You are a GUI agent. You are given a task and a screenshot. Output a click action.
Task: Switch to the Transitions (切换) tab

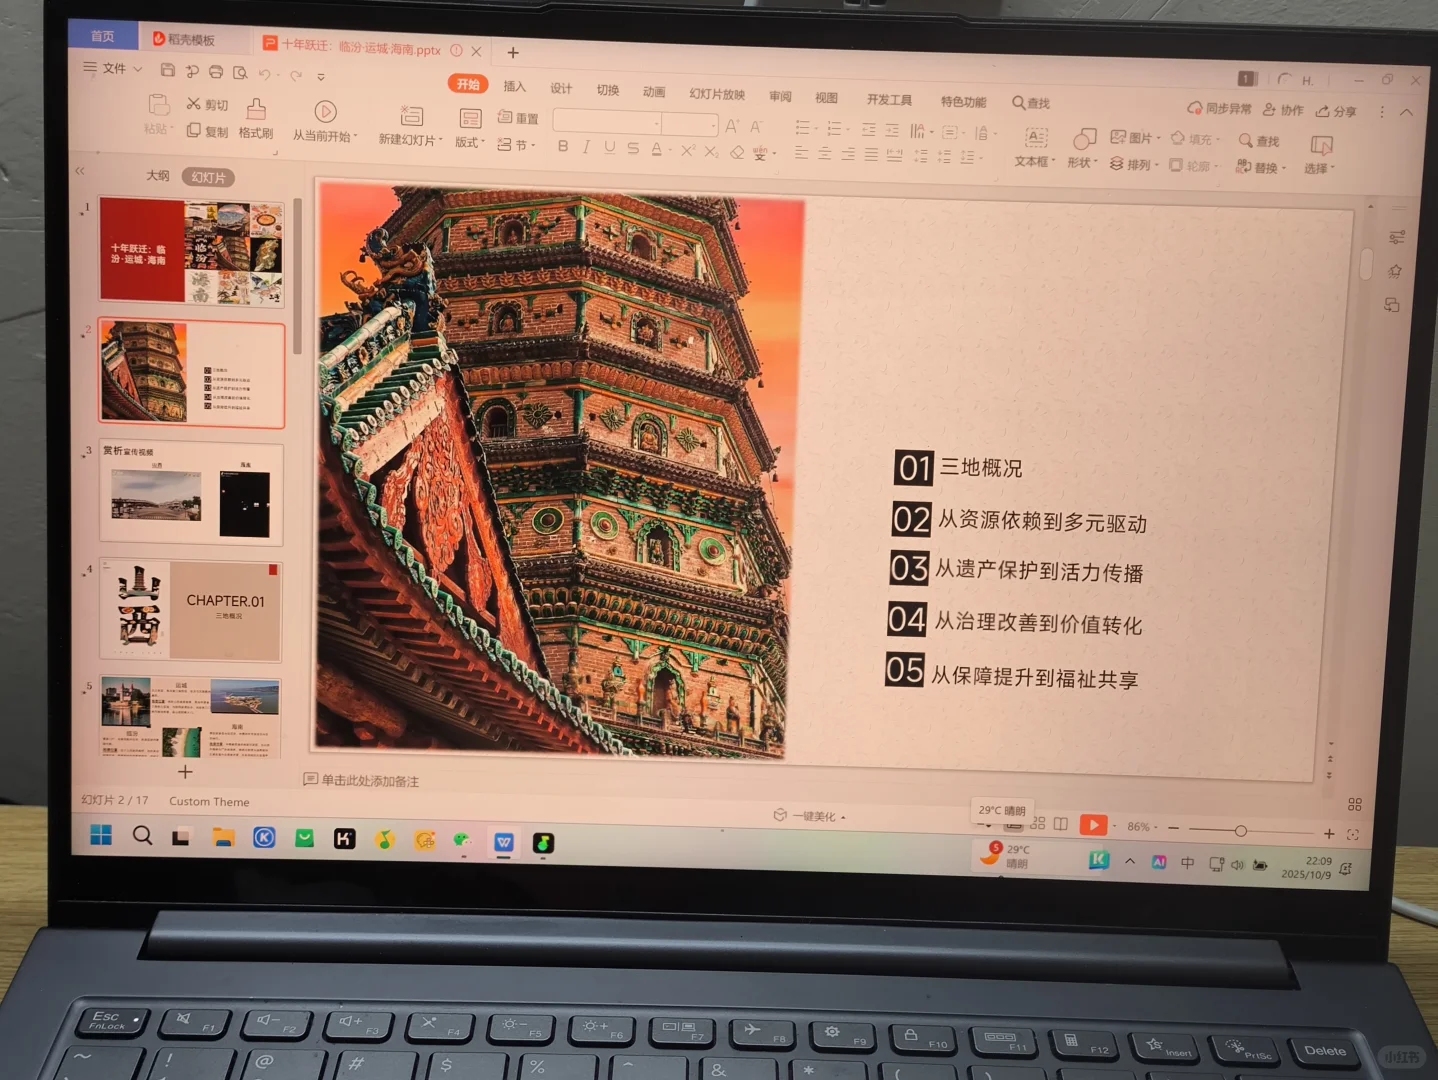(608, 90)
